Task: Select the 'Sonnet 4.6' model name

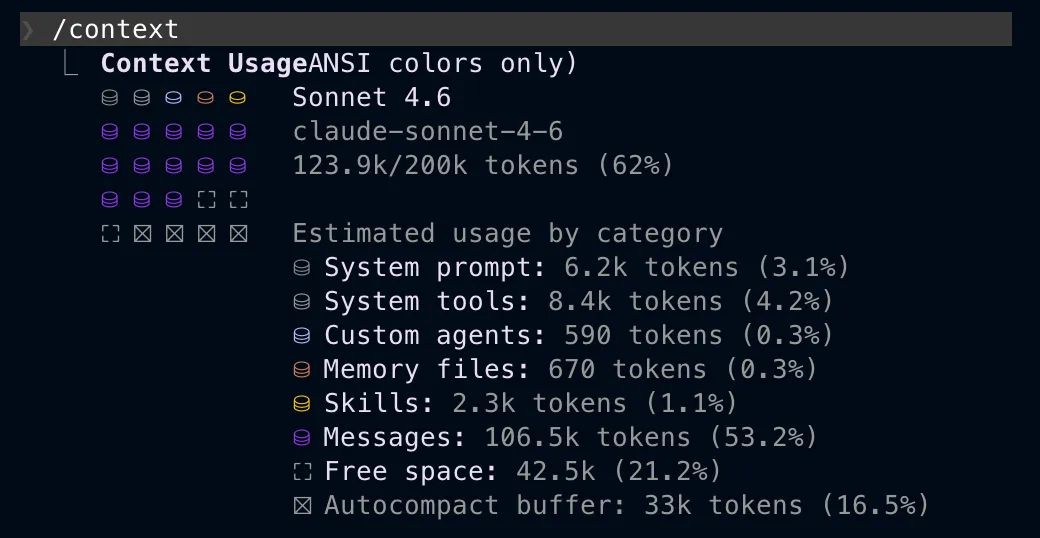Action: click(372, 98)
